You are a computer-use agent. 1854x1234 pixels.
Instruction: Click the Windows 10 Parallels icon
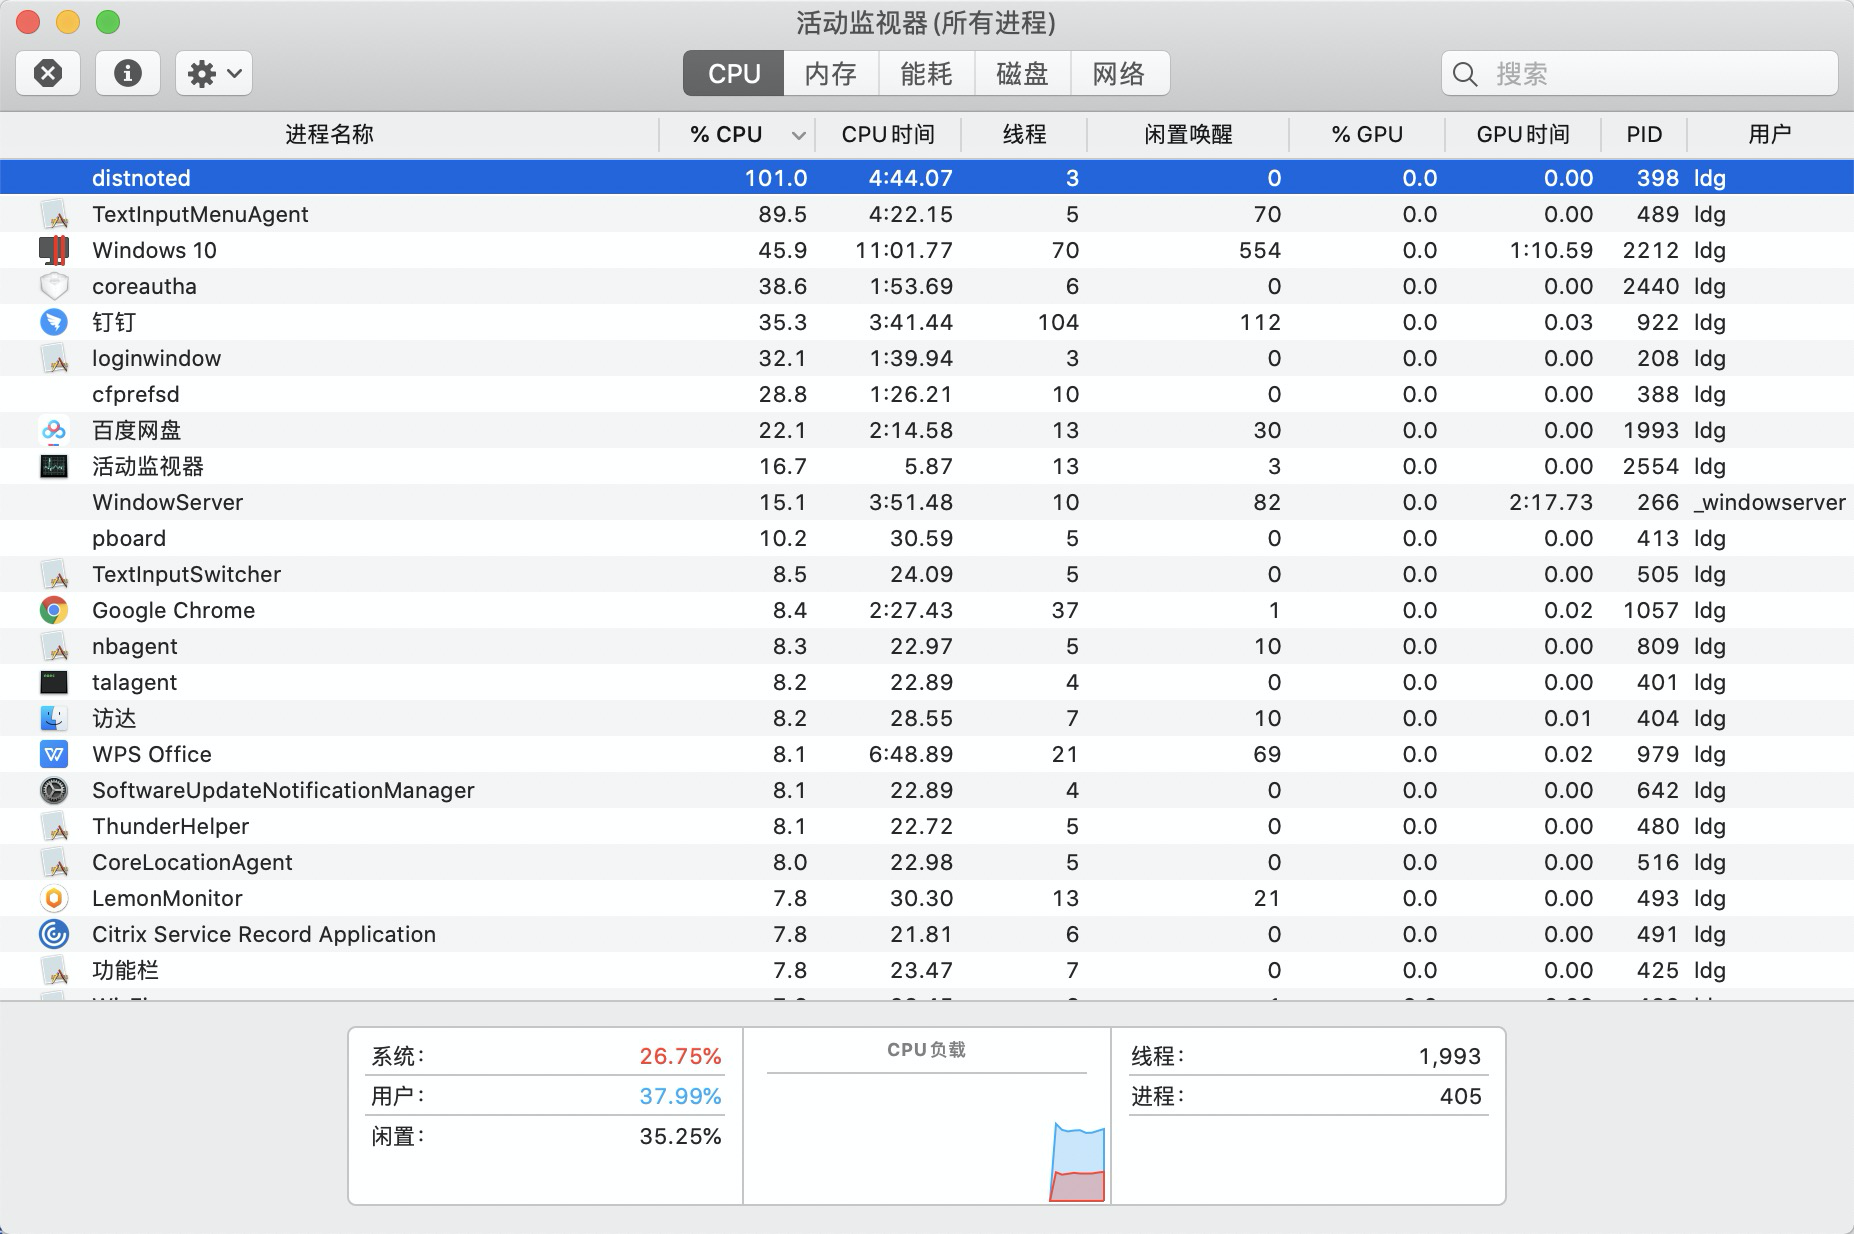54,250
